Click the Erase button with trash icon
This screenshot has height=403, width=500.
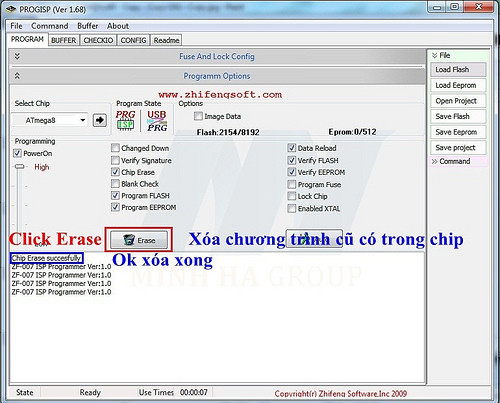[139, 240]
